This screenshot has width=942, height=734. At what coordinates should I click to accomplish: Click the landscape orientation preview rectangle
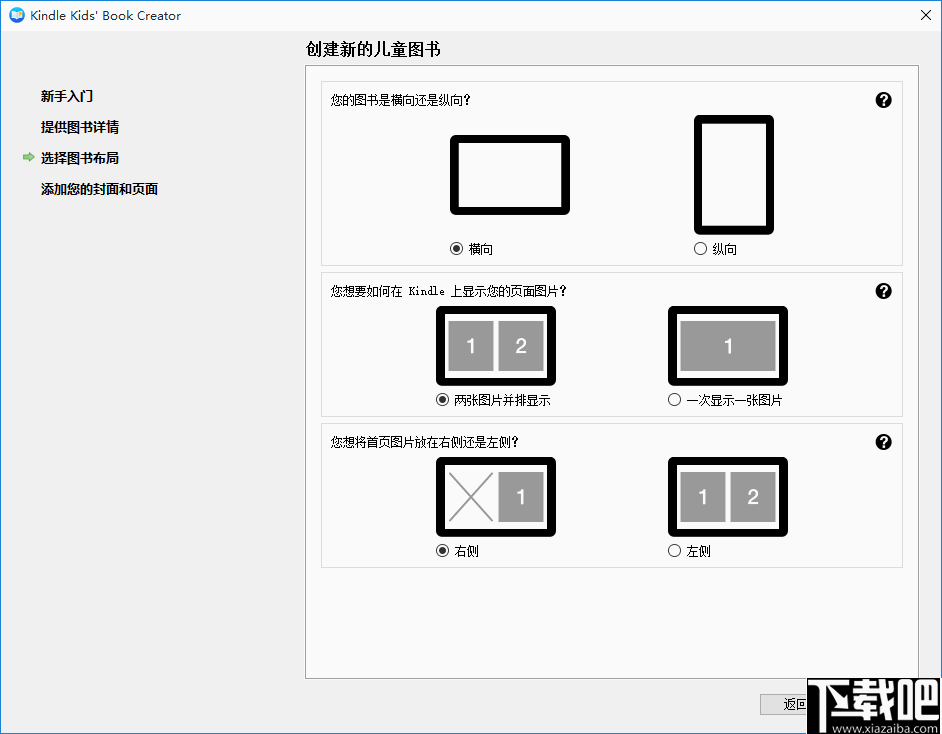[x=510, y=175]
